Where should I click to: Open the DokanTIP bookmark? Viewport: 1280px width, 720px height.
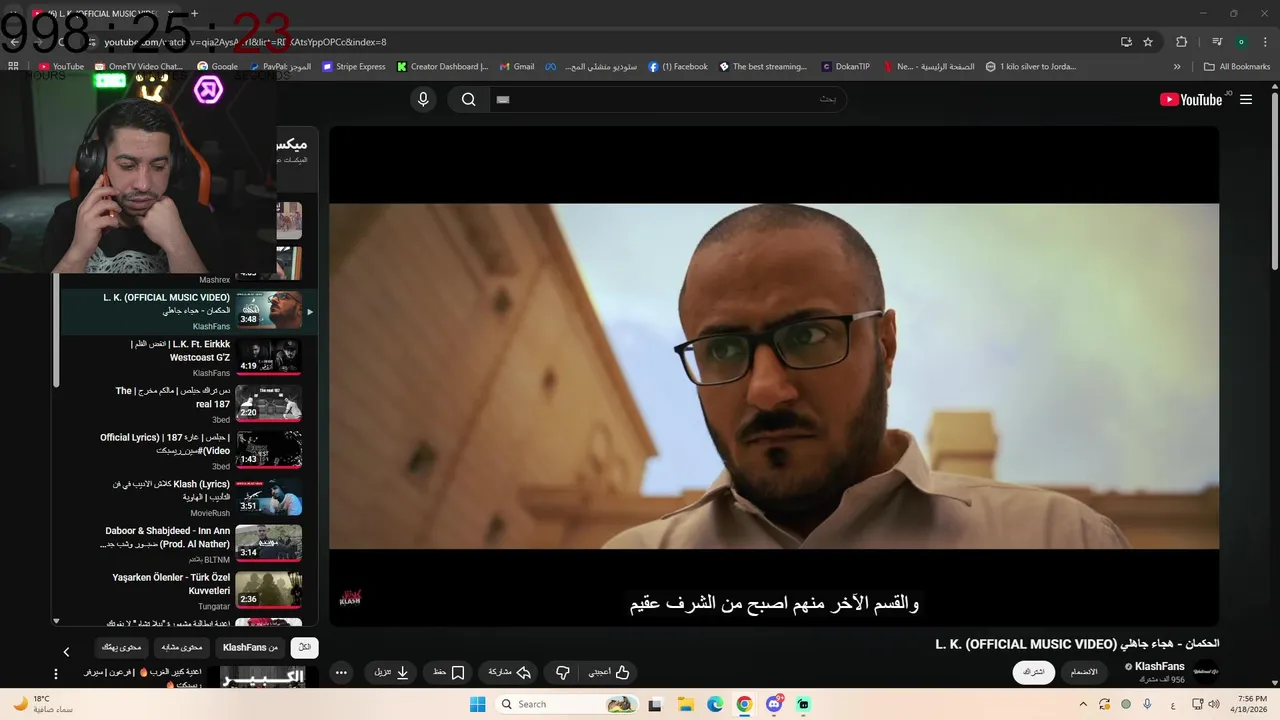pyautogui.click(x=846, y=67)
